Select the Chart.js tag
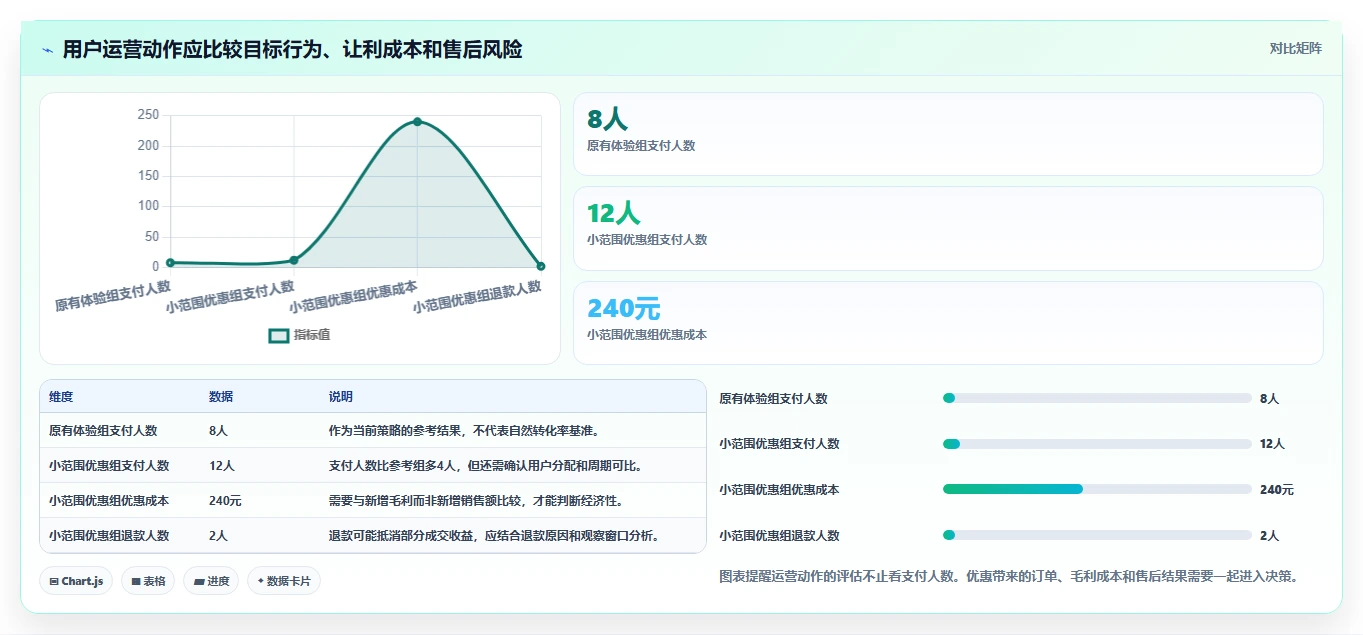1363x635 pixels. click(76, 581)
